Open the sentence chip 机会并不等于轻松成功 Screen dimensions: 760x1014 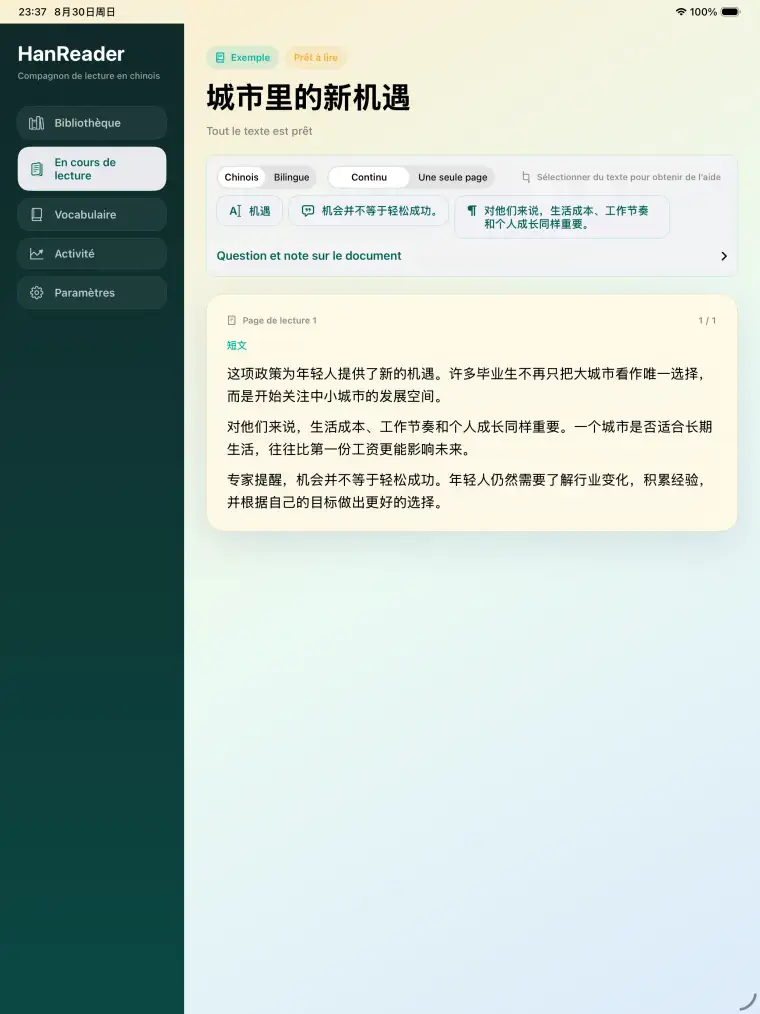pyautogui.click(x=369, y=211)
